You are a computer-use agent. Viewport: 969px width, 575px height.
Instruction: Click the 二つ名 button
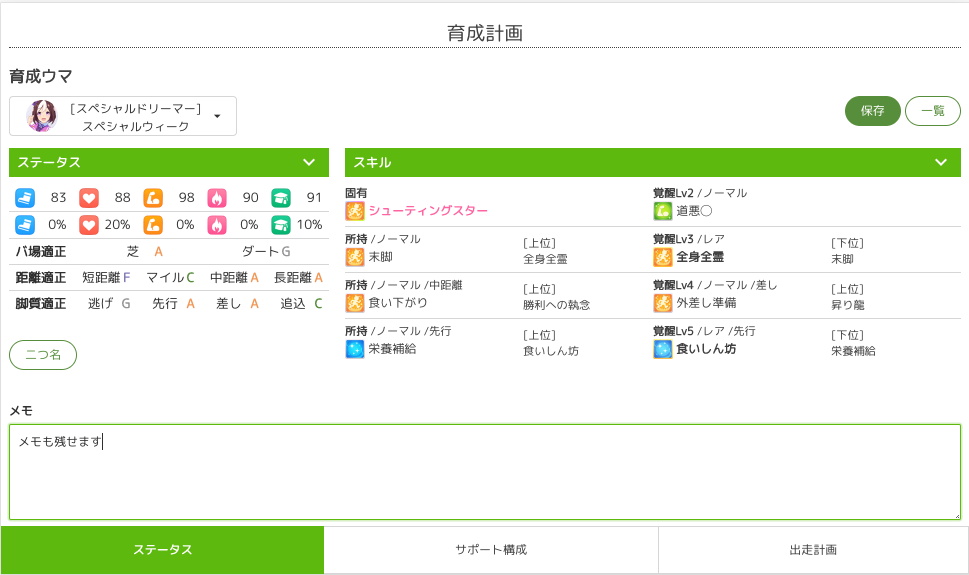point(43,355)
